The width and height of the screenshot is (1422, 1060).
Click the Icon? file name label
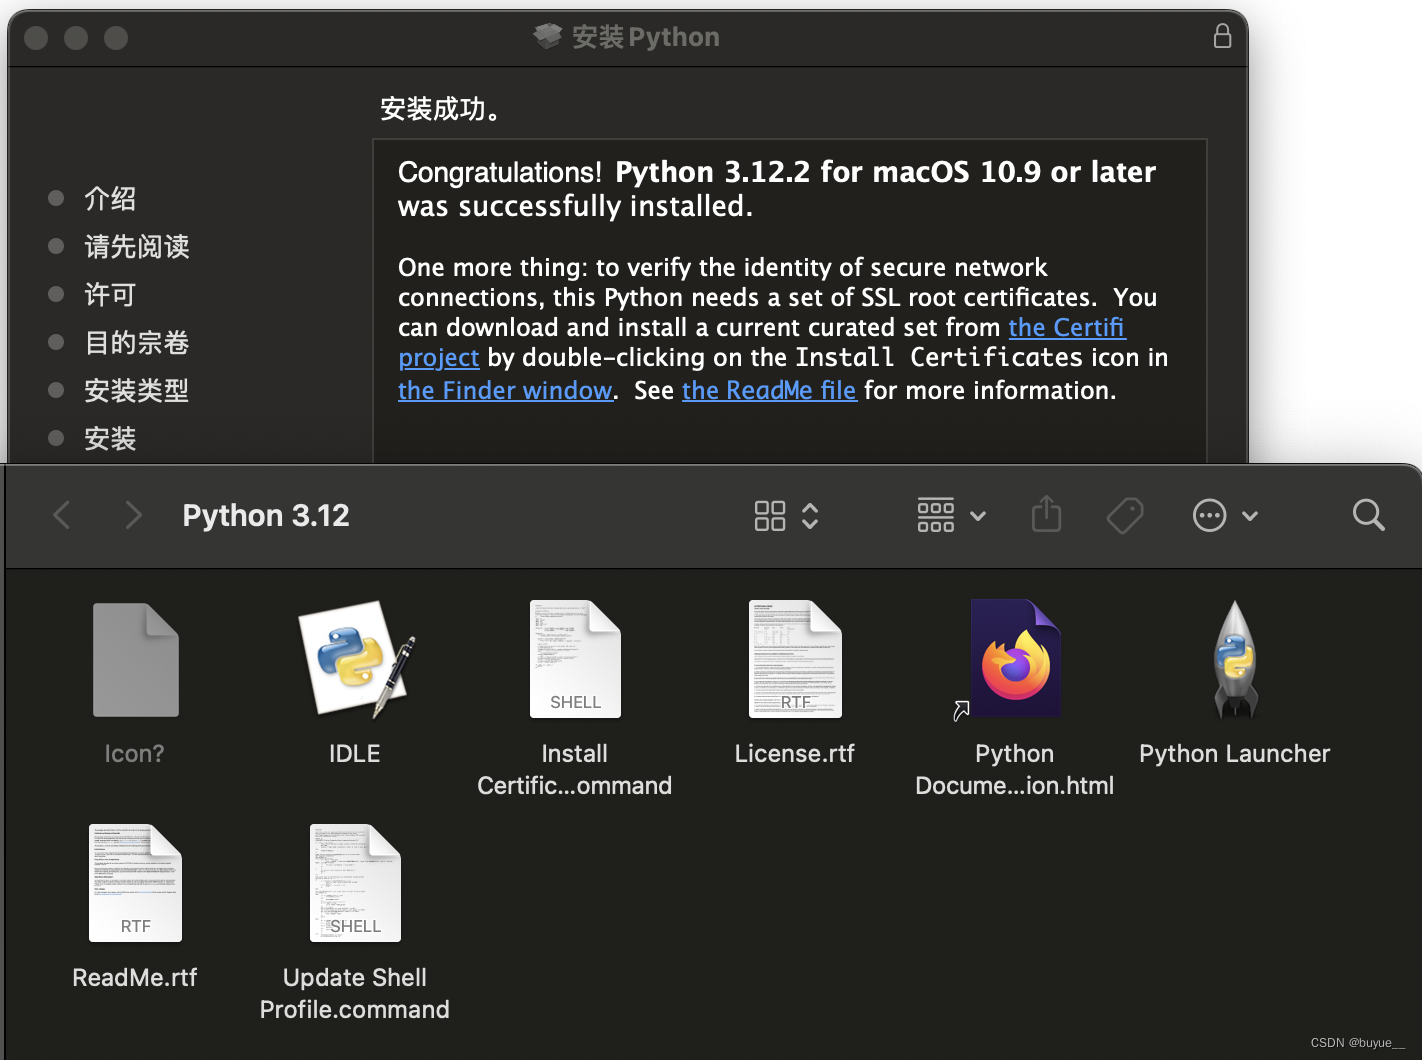pyautogui.click(x=135, y=754)
